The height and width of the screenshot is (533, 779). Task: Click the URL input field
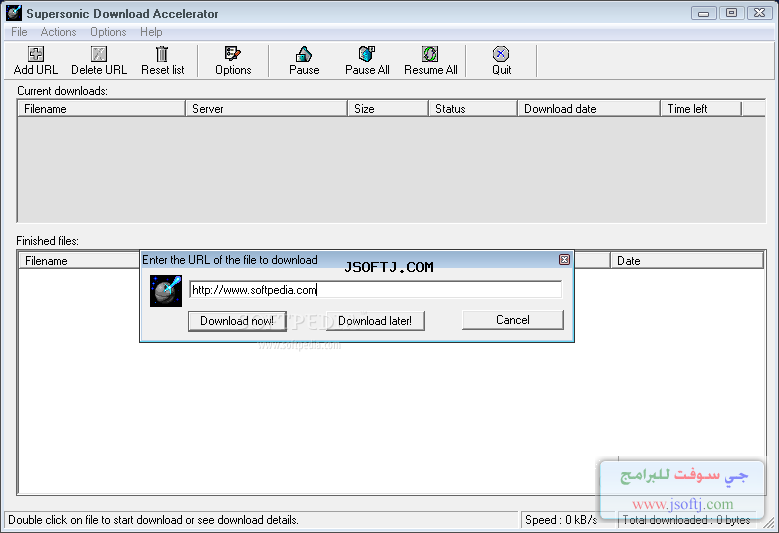tap(376, 290)
